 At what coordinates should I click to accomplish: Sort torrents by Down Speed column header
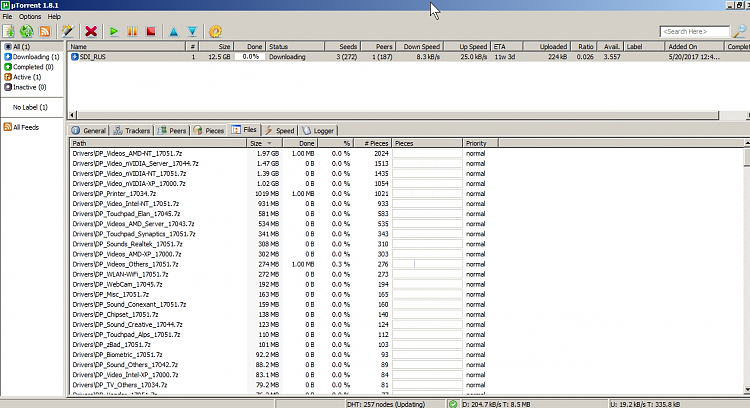click(x=419, y=46)
